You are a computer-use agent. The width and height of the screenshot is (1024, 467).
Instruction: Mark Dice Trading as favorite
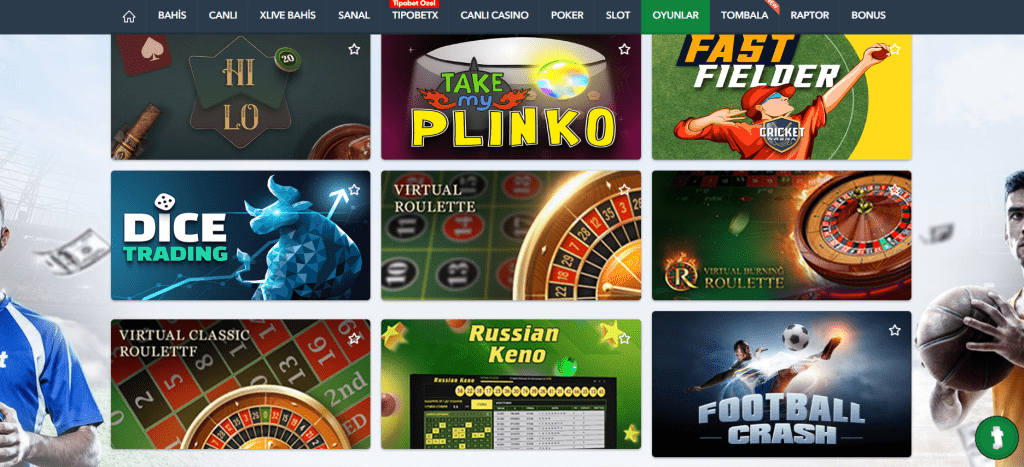(x=354, y=189)
